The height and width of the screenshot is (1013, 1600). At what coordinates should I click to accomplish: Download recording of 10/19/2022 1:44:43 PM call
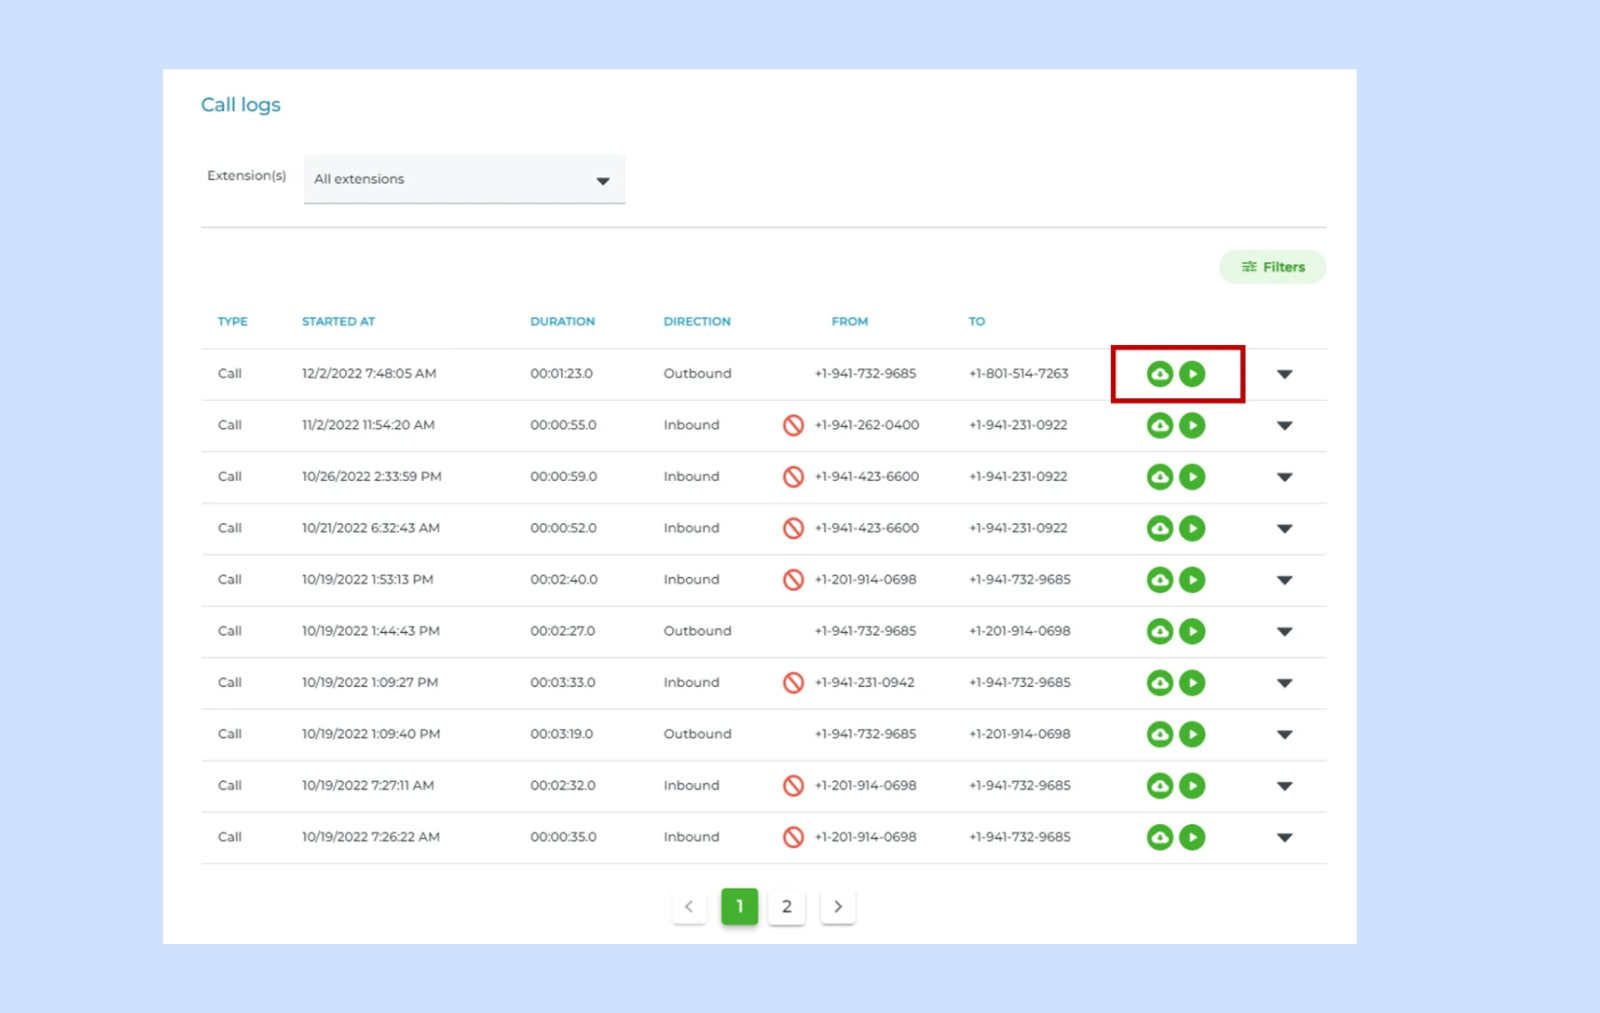click(x=1159, y=632)
